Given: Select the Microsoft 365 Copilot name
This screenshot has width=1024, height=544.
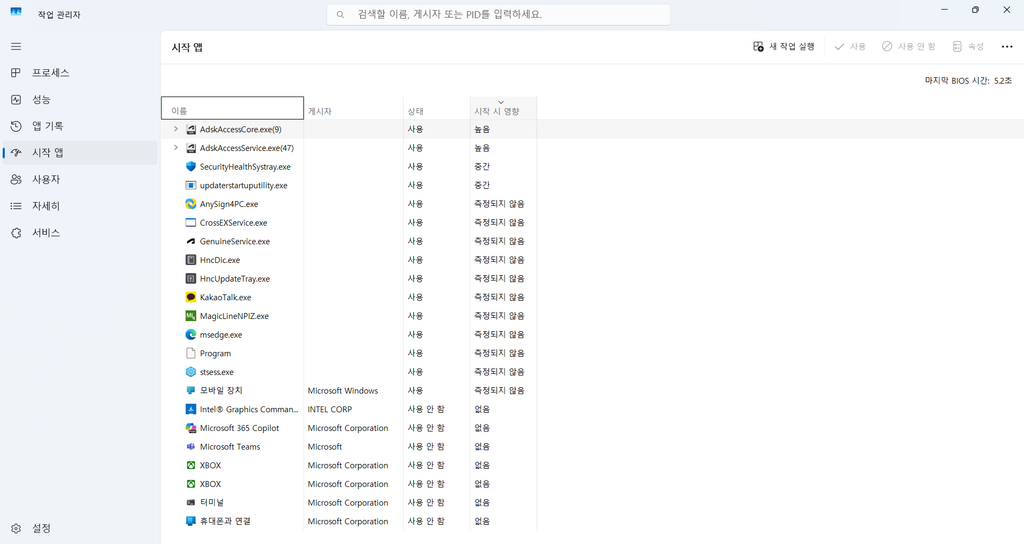Looking at the screenshot, I should tap(239, 428).
